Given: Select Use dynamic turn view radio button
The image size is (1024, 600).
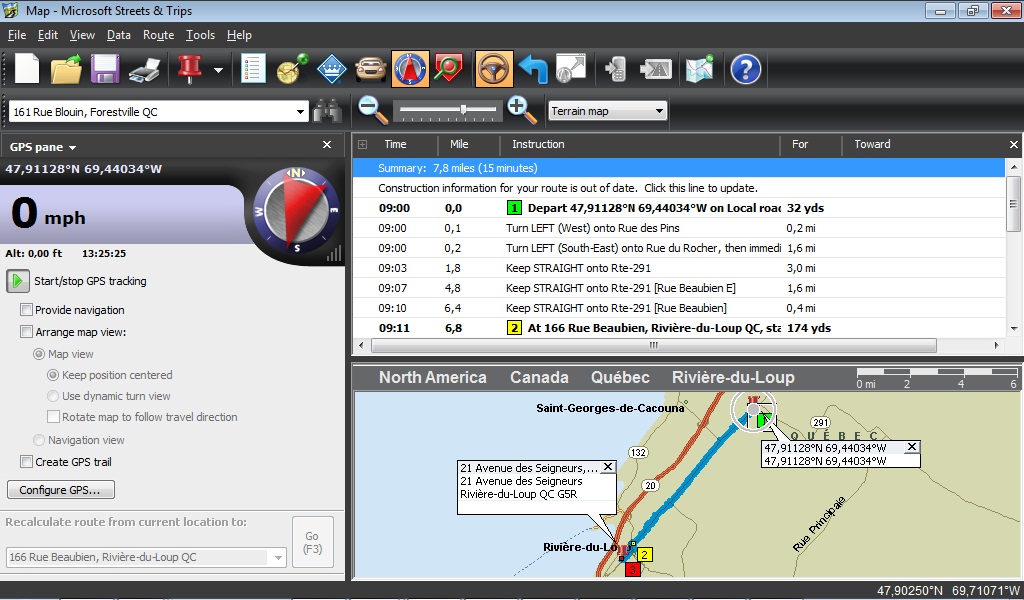Looking at the screenshot, I should point(53,396).
